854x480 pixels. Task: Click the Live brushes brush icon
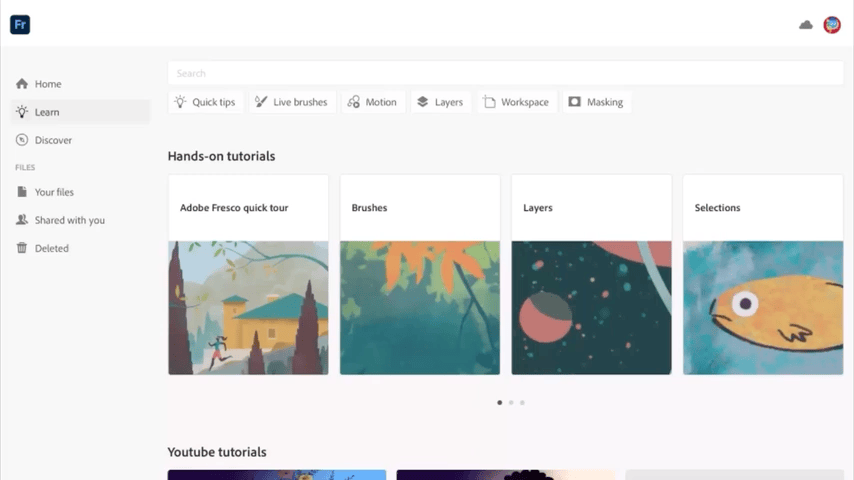(x=261, y=102)
